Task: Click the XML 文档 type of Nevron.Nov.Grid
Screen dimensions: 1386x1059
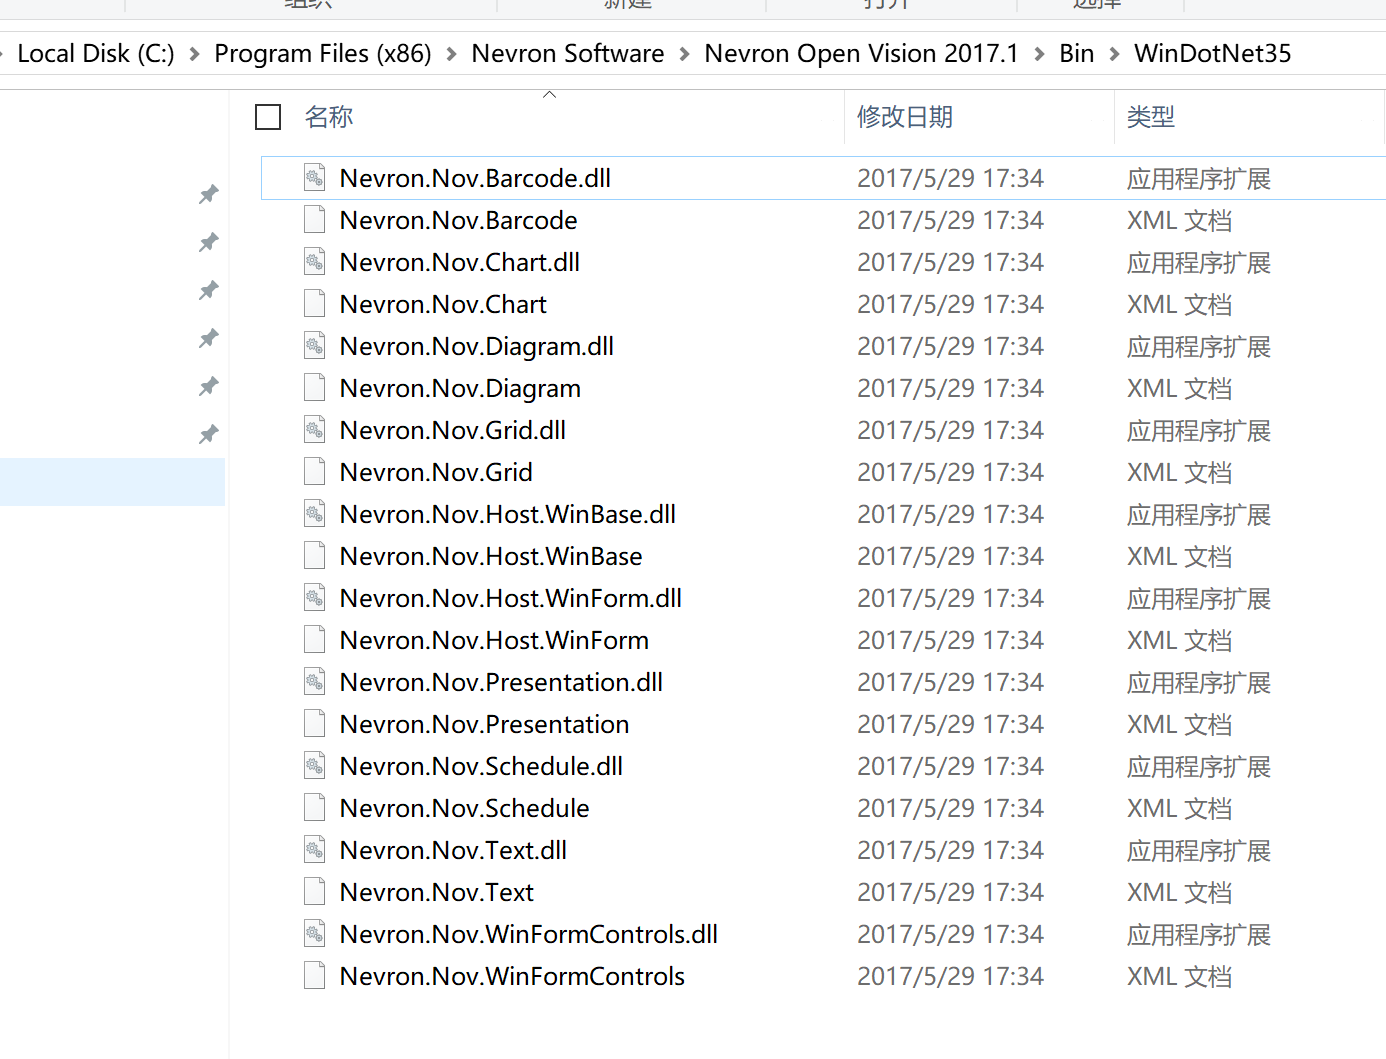Action: (x=1179, y=472)
